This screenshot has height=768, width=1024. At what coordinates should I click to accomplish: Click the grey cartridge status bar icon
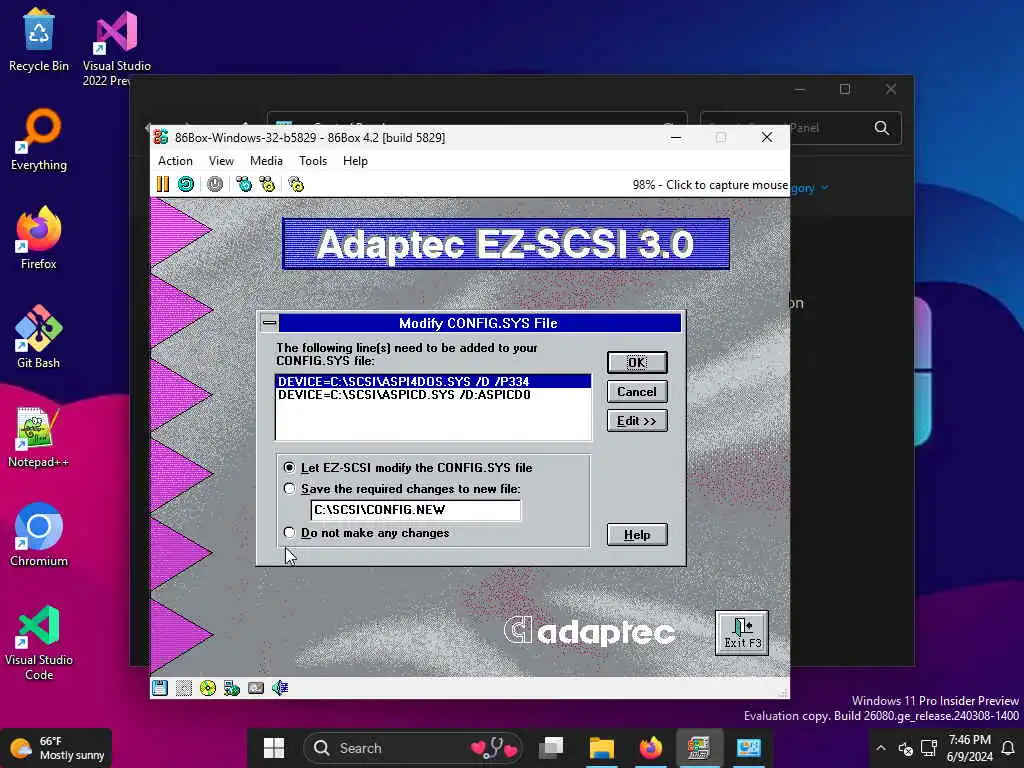[256, 688]
